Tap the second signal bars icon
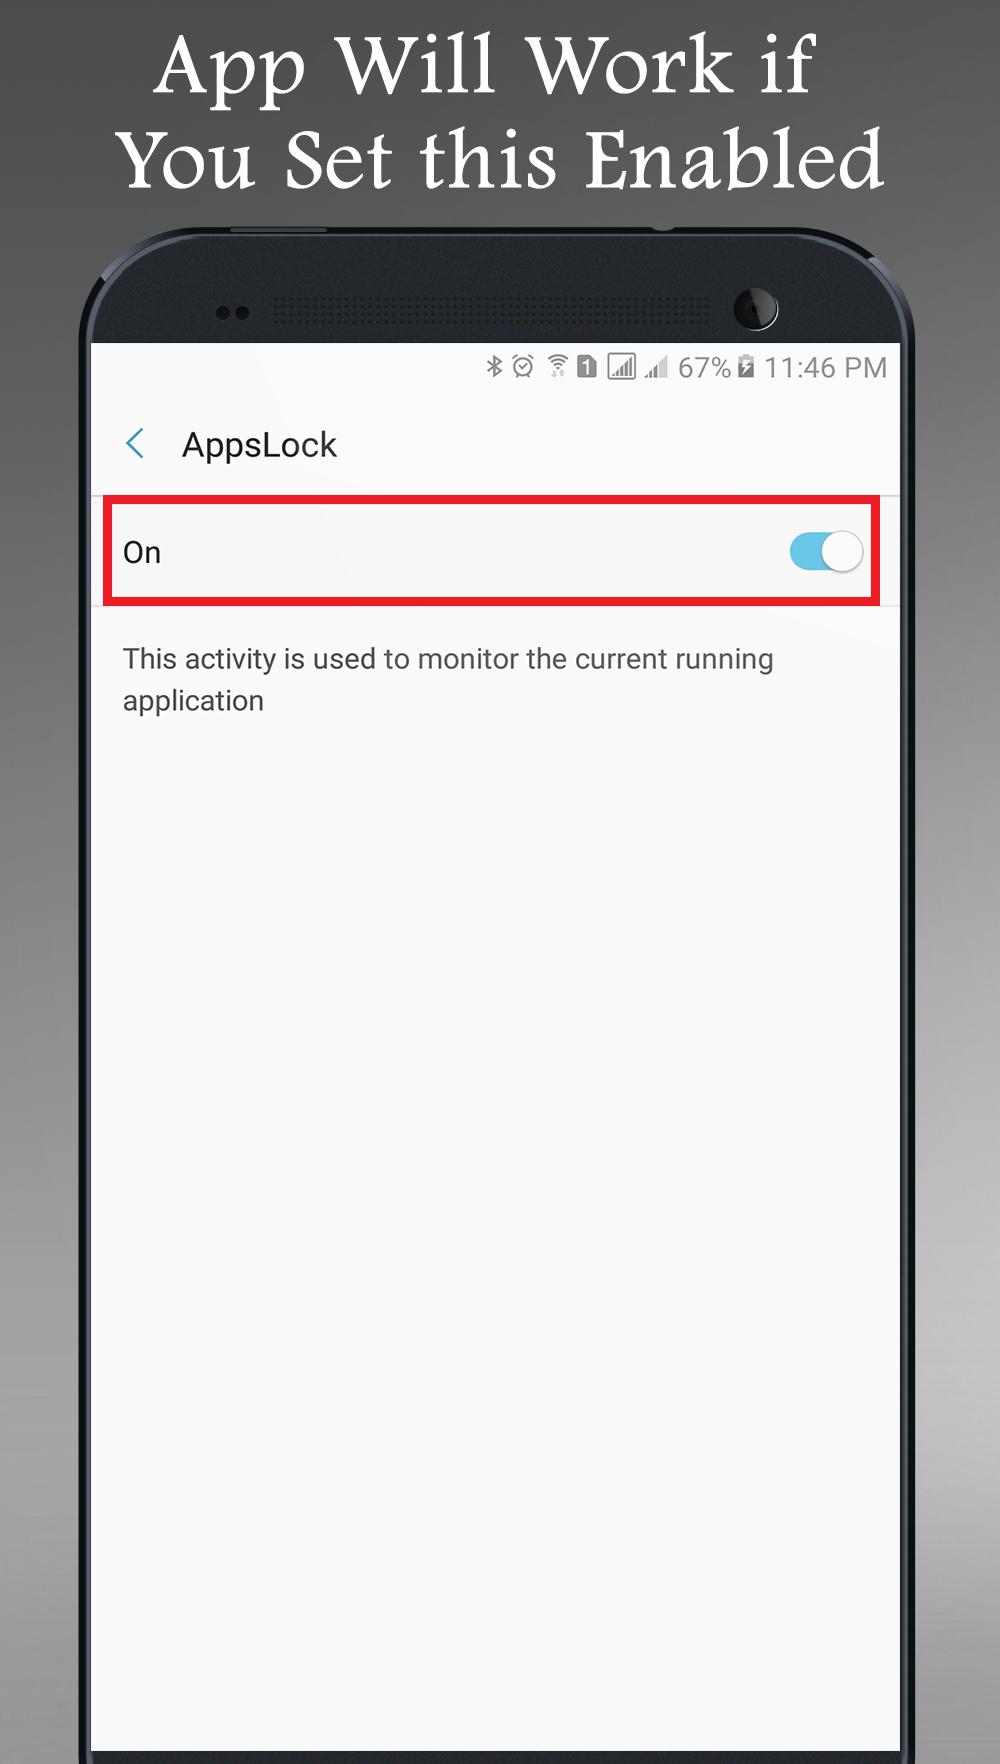The image size is (1000, 1764). tap(655, 367)
